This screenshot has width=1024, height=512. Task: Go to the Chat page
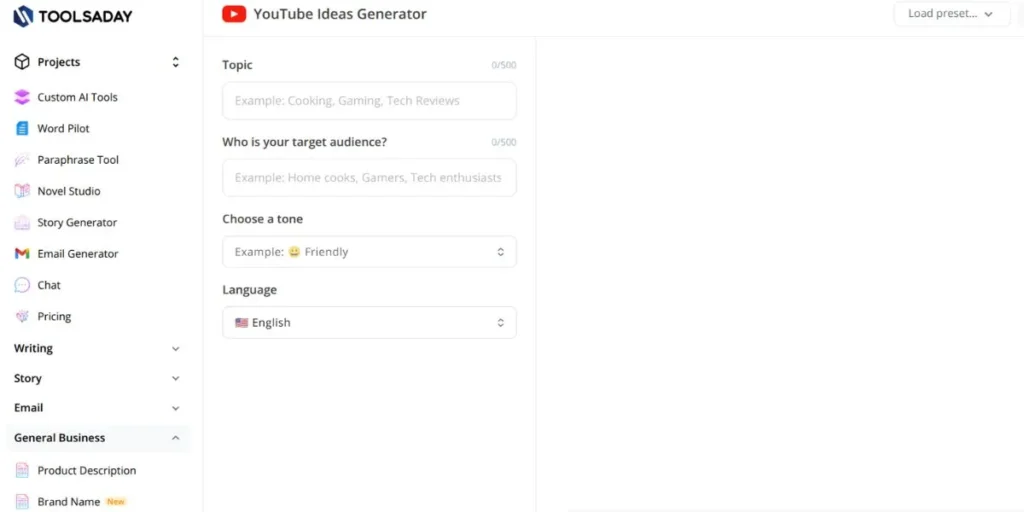[49, 285]
